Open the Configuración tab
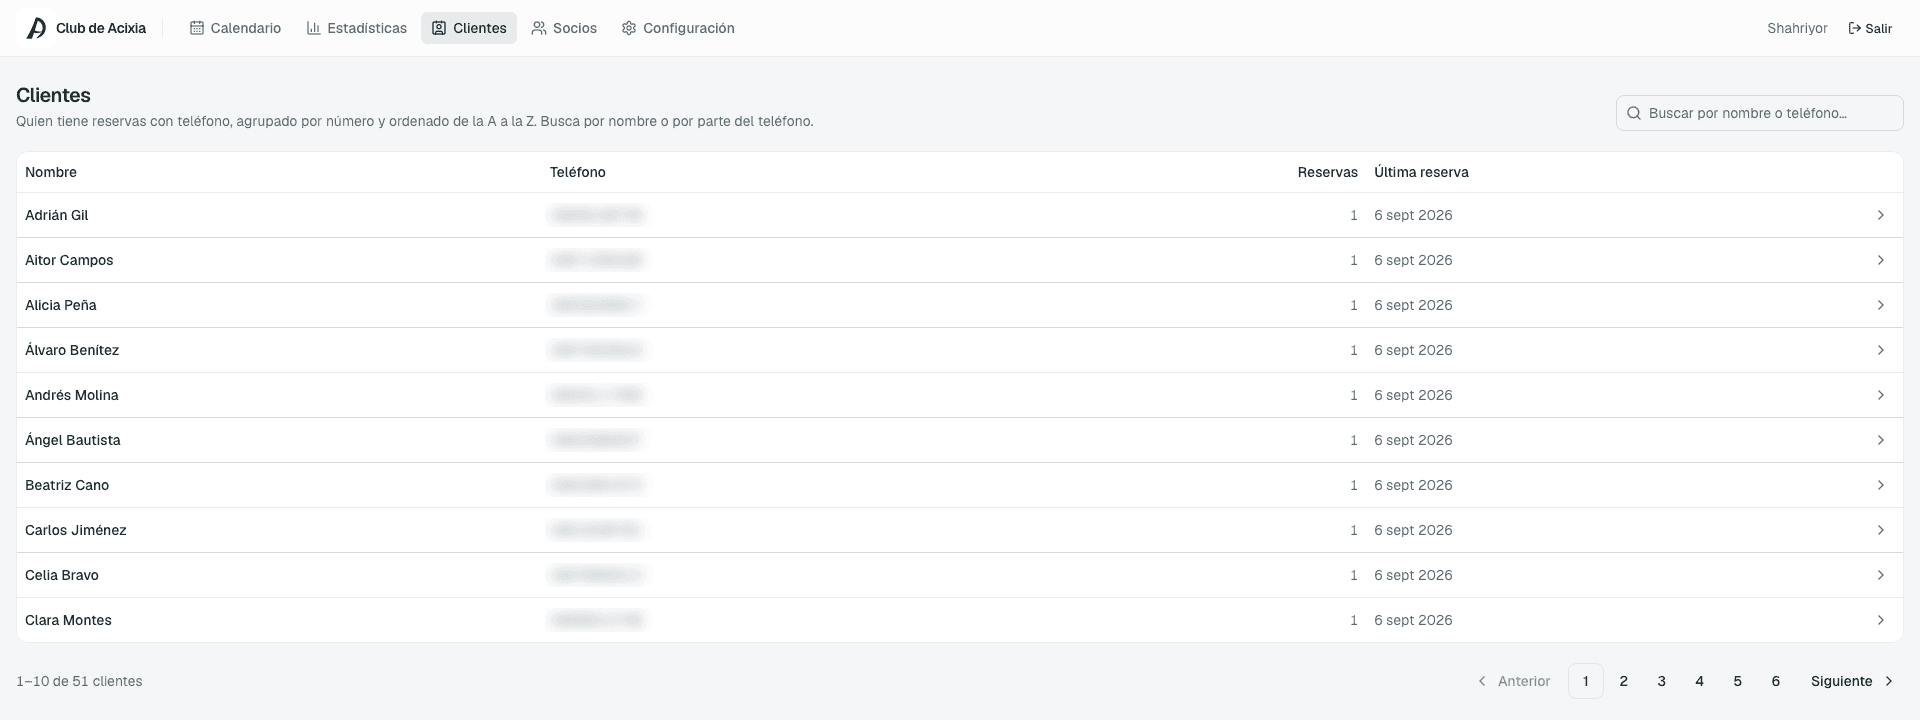Image resolution: width=1920 pixels, height=720 pixels. 678,28
